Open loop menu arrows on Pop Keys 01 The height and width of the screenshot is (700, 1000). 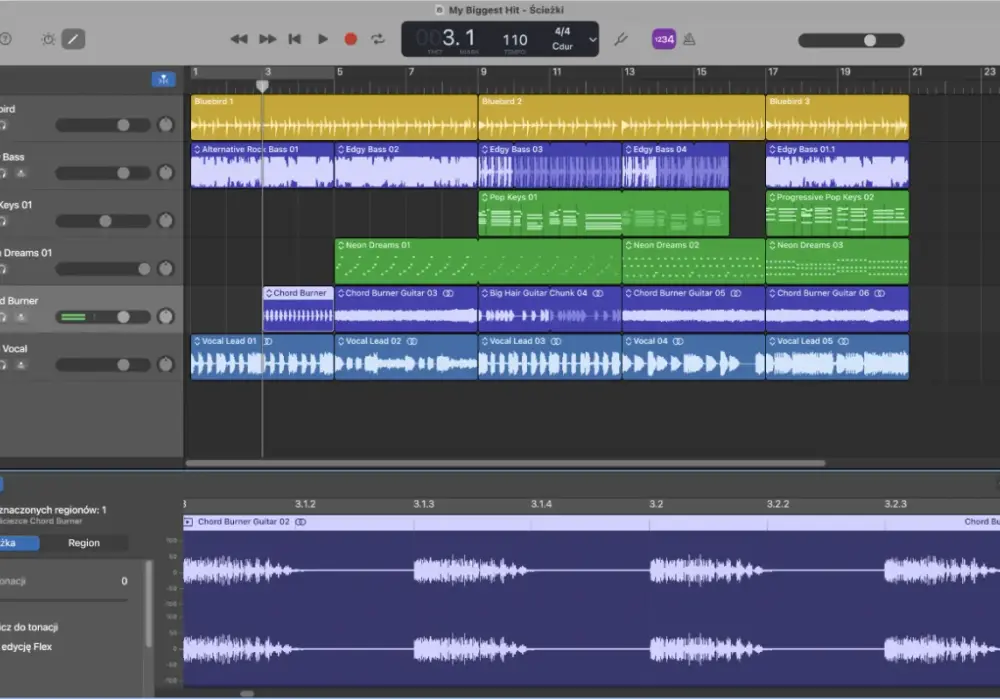485,197
